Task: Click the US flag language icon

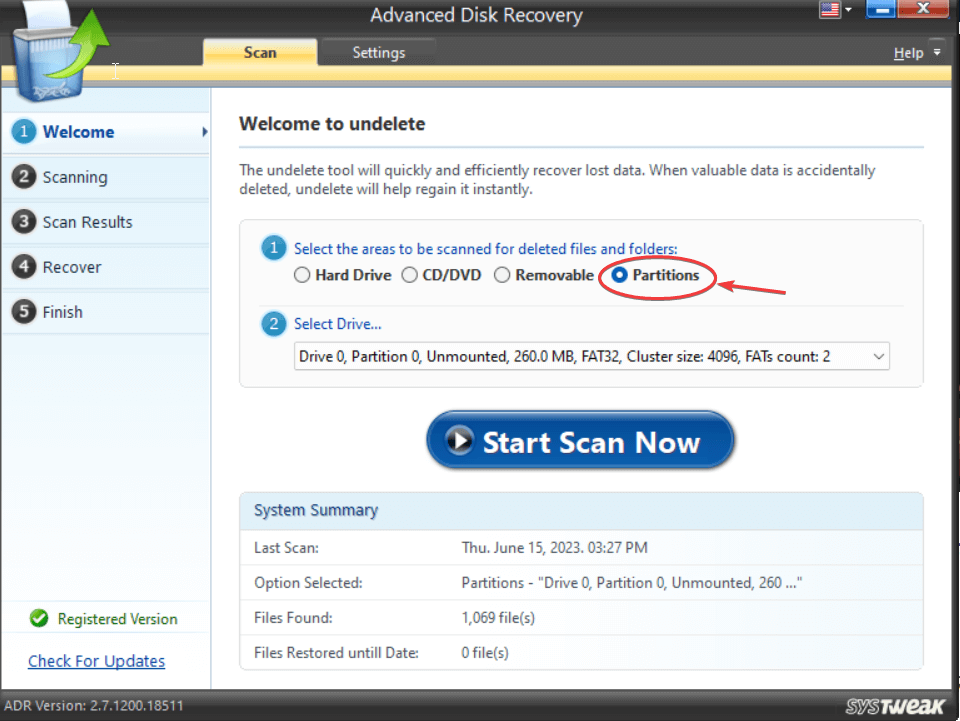Action: (x=830, y=10)
